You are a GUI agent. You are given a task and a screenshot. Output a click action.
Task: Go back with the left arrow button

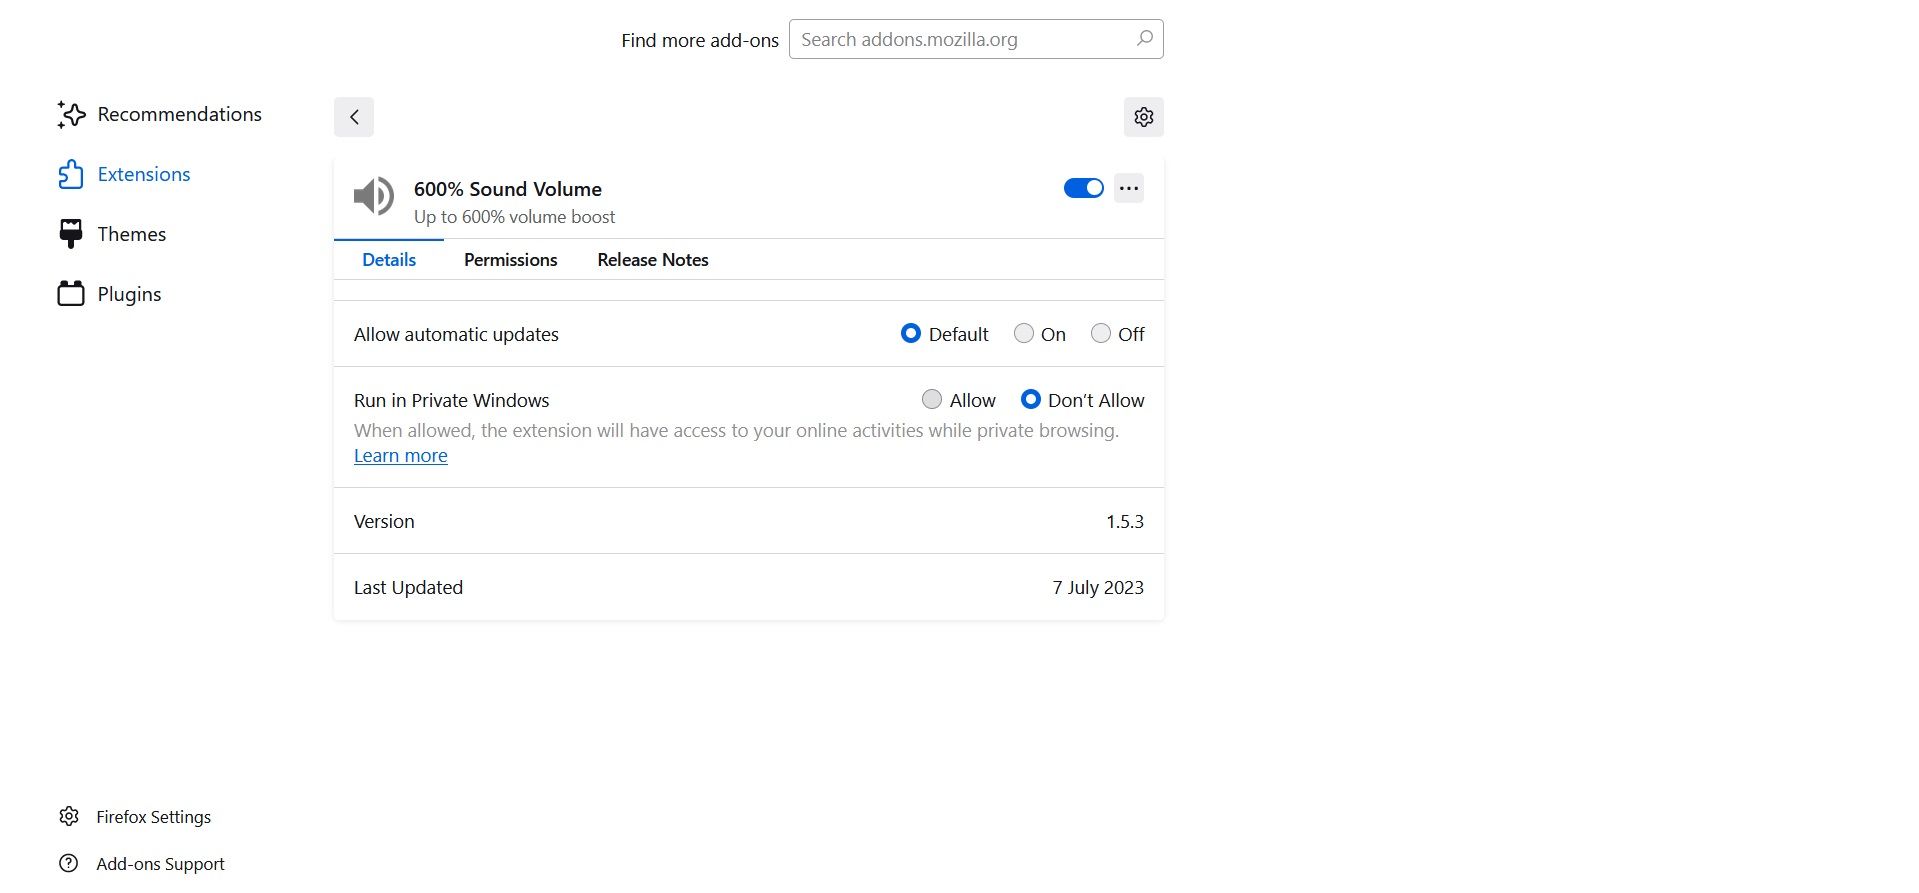354,117
